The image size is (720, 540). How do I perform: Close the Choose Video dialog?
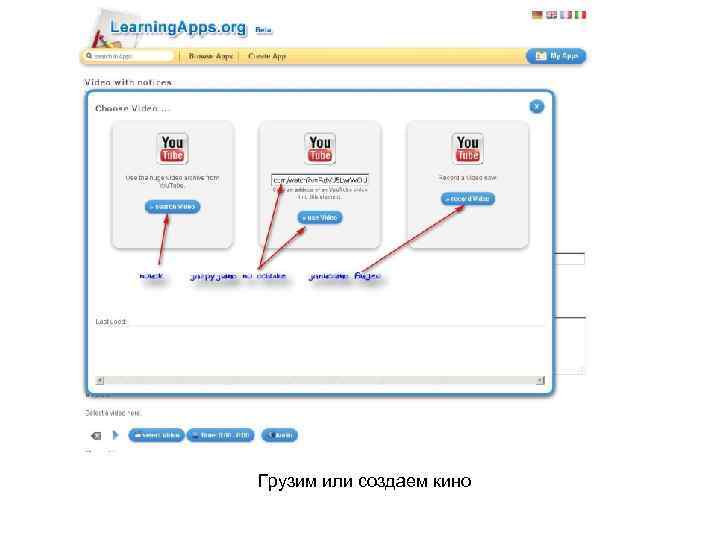tap(536, 107)
